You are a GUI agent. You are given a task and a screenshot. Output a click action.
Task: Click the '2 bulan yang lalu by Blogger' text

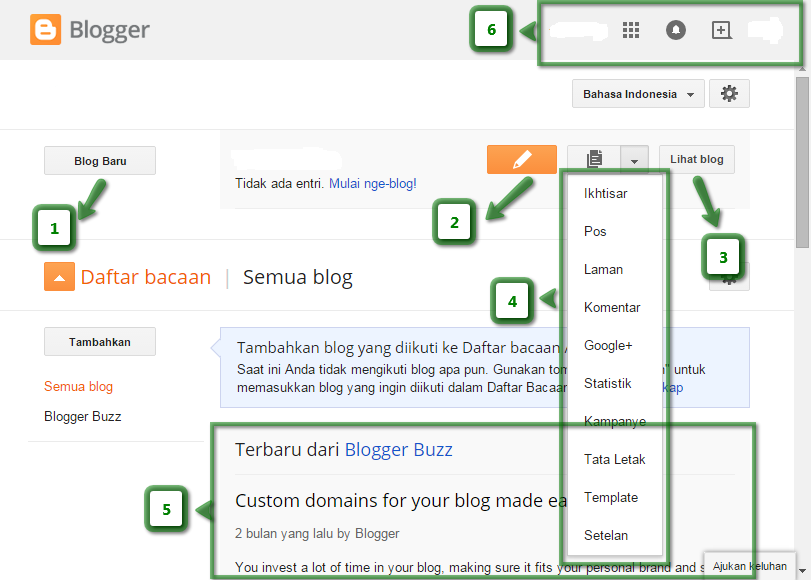point(317,533)
